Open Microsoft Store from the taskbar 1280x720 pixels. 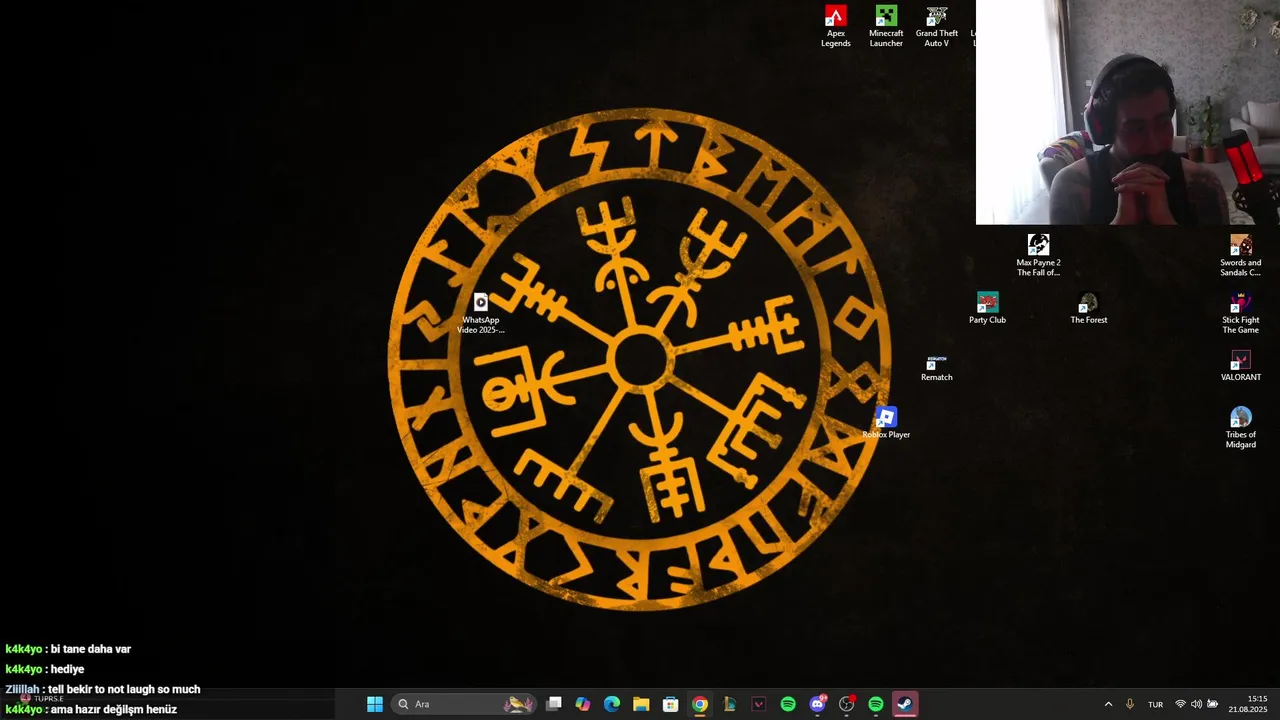[671, 704]
